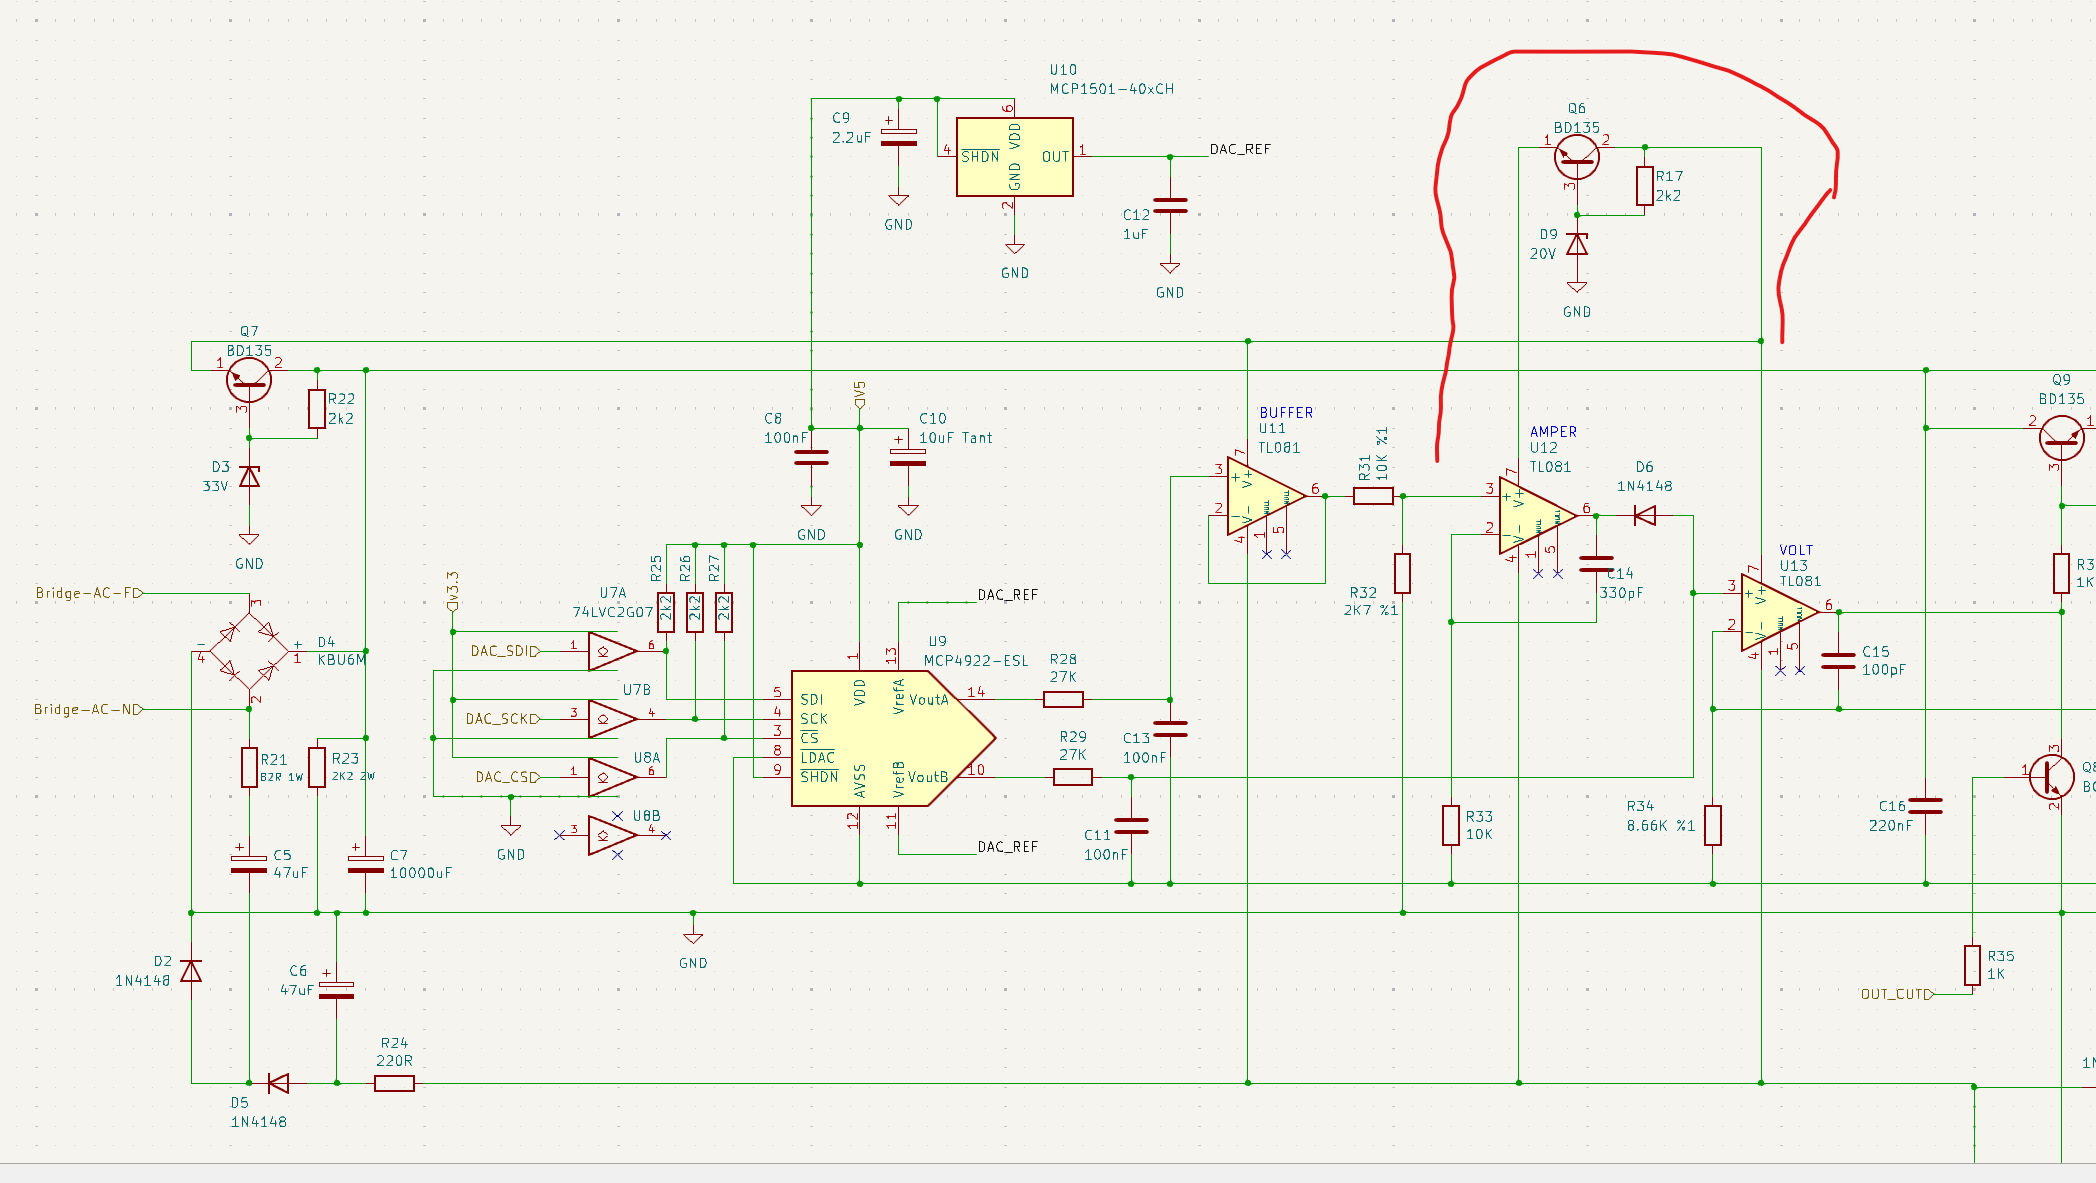2096x1183 pixels.
Task: Select the R31 10K 1% resistor
Action: [x=1373, y=496]
